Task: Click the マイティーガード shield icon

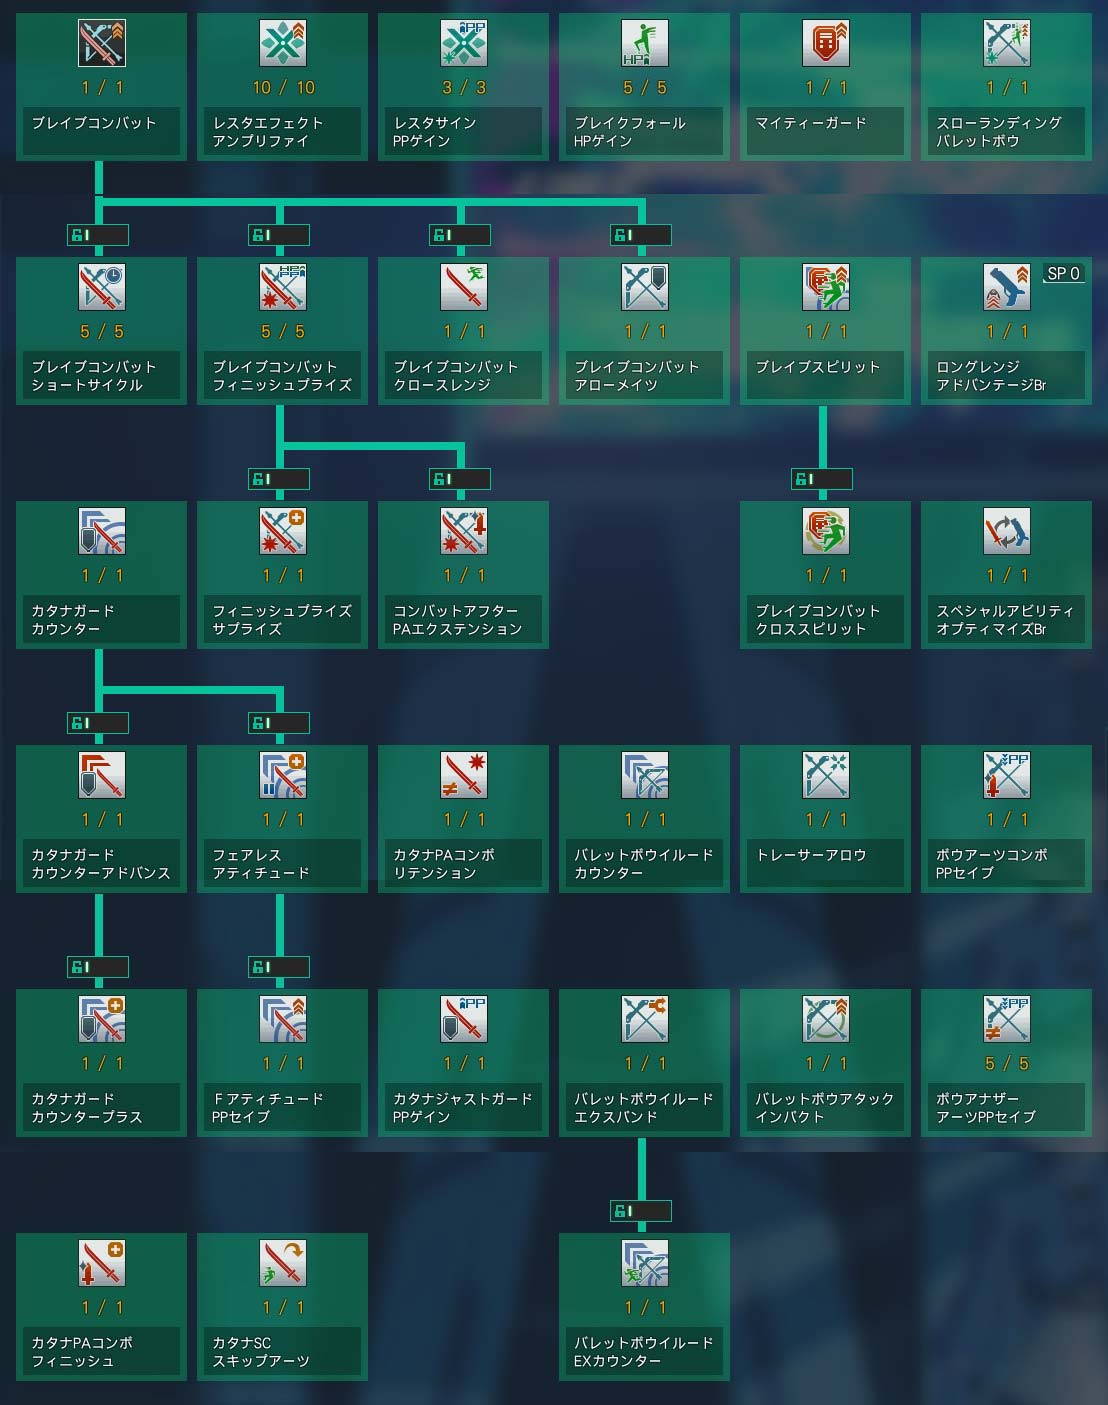Action: [825, 43]
